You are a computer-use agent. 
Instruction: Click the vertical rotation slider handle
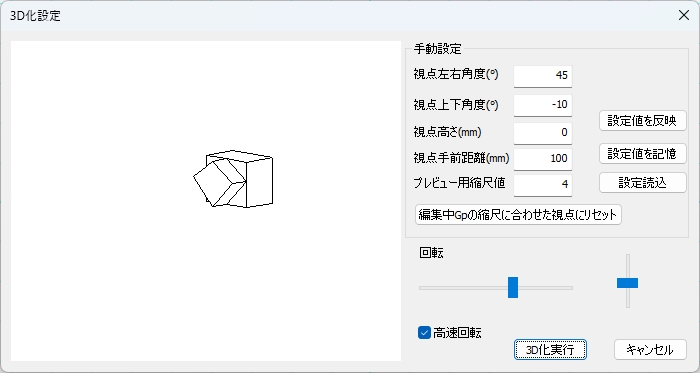pyautogui.click(x=627, y=283)
